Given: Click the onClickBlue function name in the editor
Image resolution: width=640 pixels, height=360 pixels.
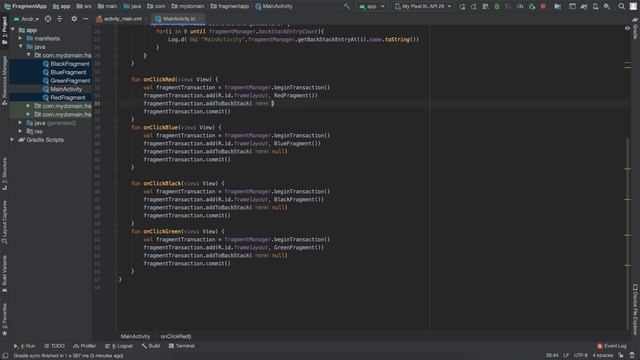Looking at the screenshot, I should tap(161, 127).
